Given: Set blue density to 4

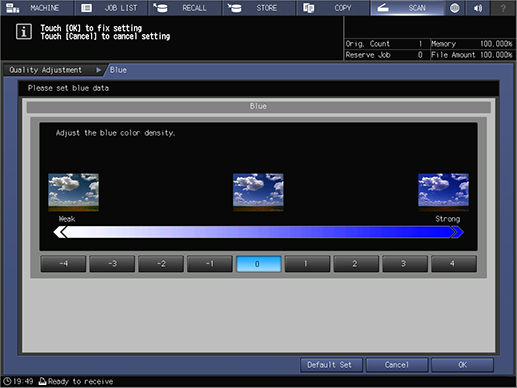Looking at the screenshot, I should [454, 264].
